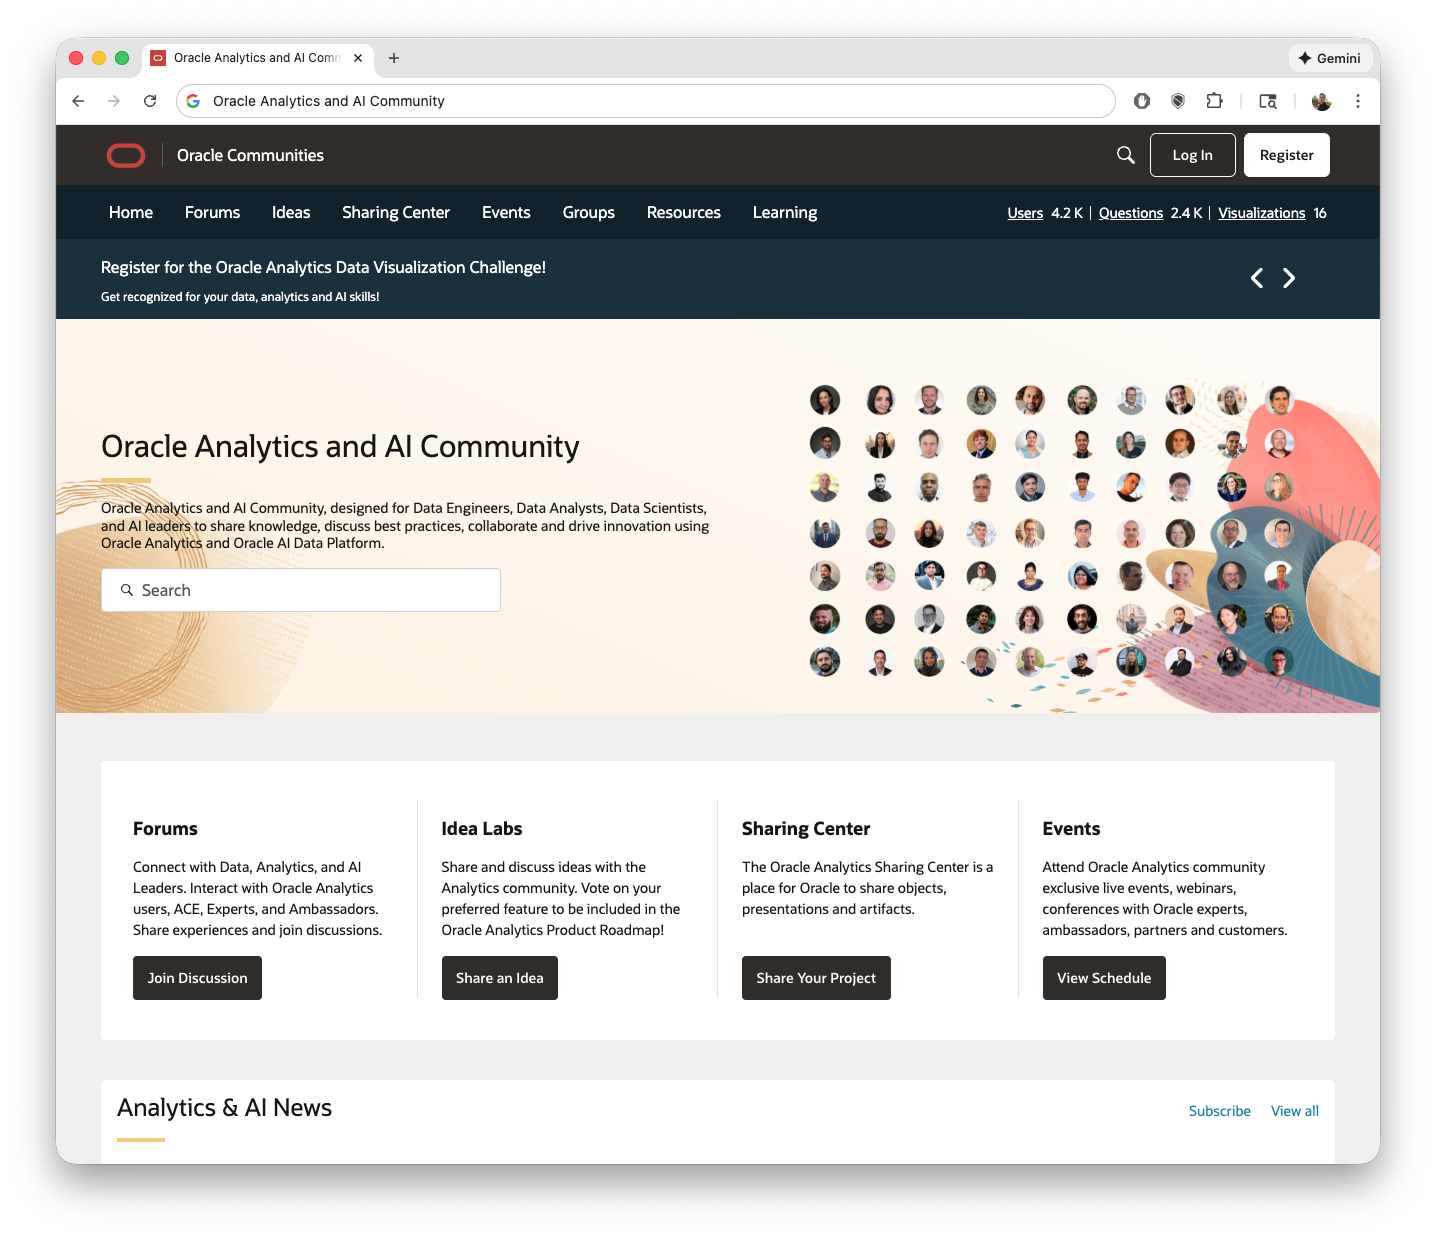Open the Learning menu item

(x=785, y=212)
